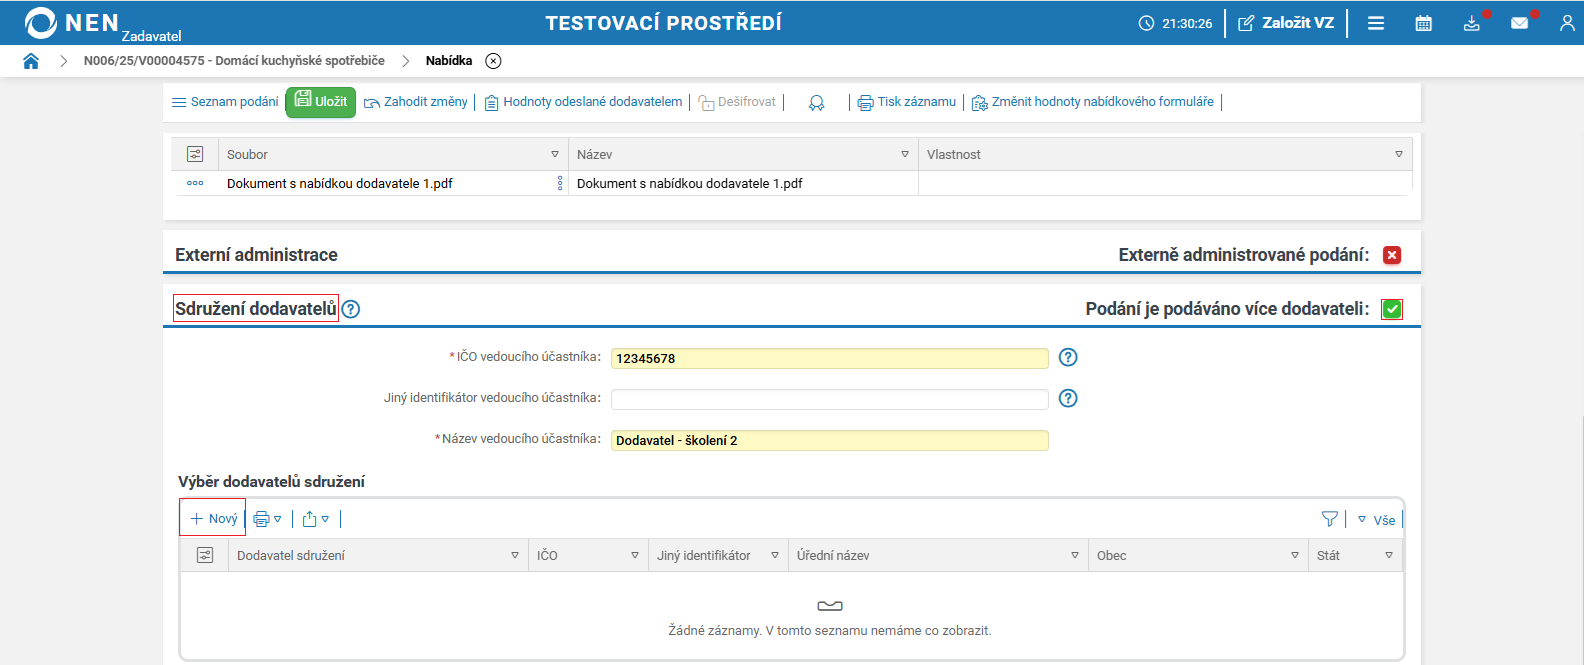Click the filter funnel icon
Screen dimensions: 1584x665
tap(1329, 519)
